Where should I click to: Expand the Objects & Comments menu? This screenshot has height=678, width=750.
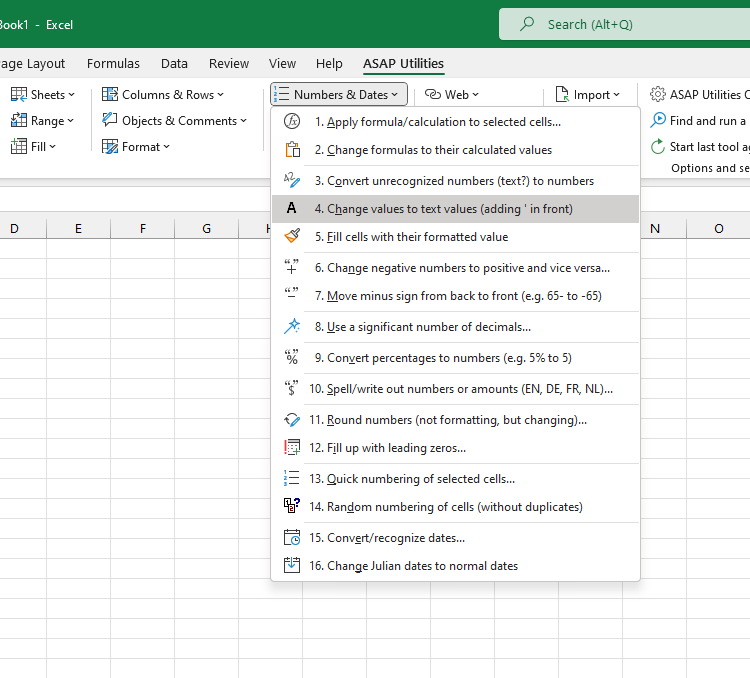click(174, 120)
